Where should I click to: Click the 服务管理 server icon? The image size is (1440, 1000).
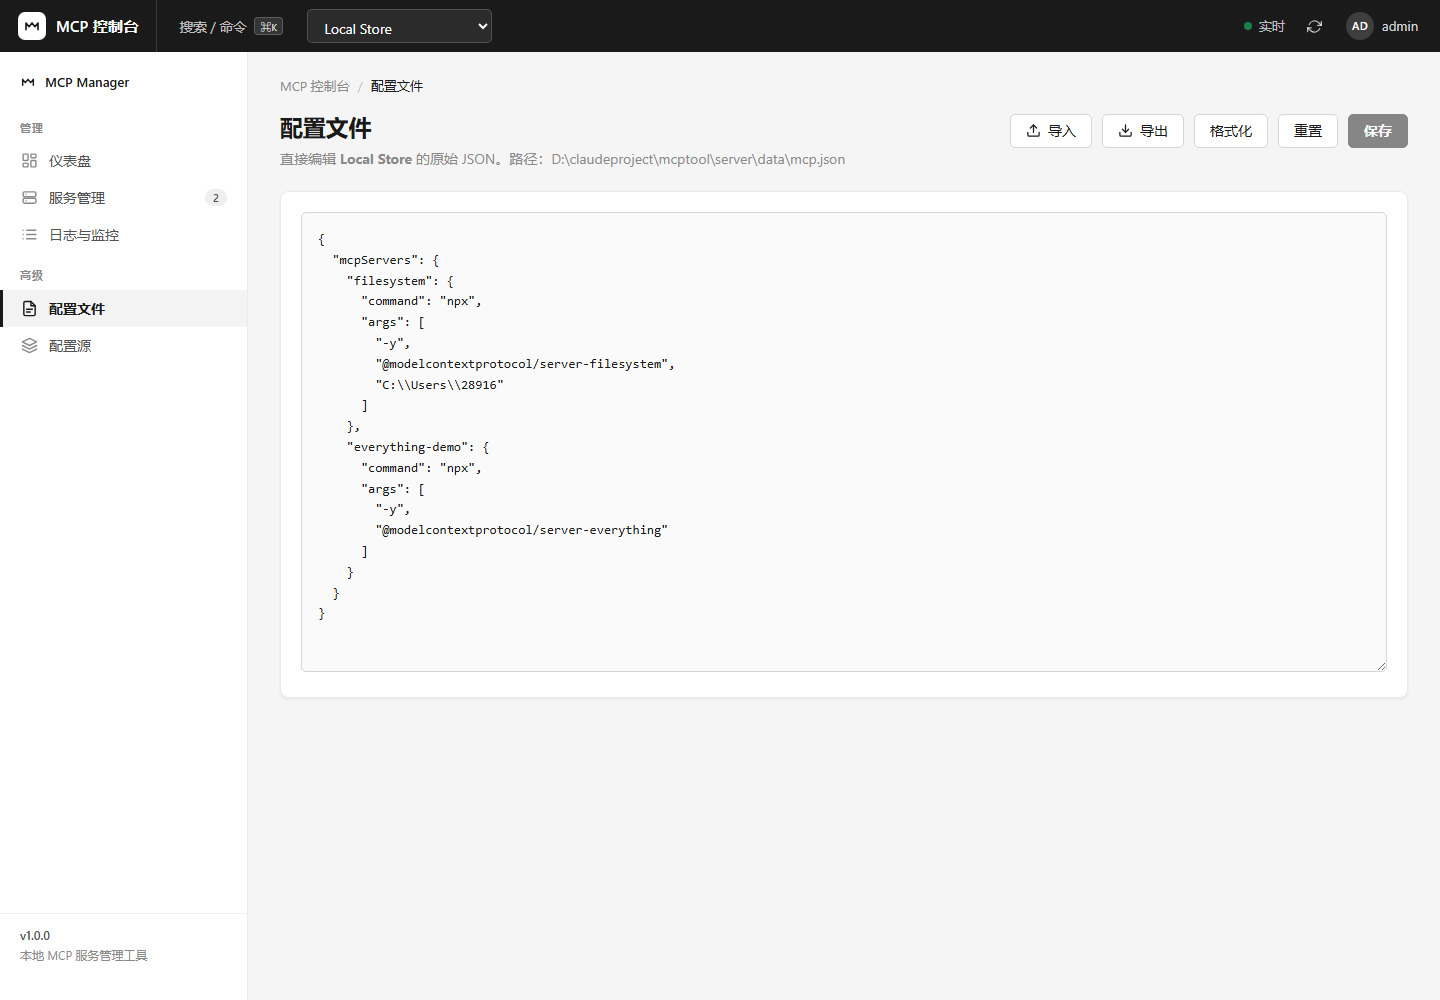pos(29,198)
